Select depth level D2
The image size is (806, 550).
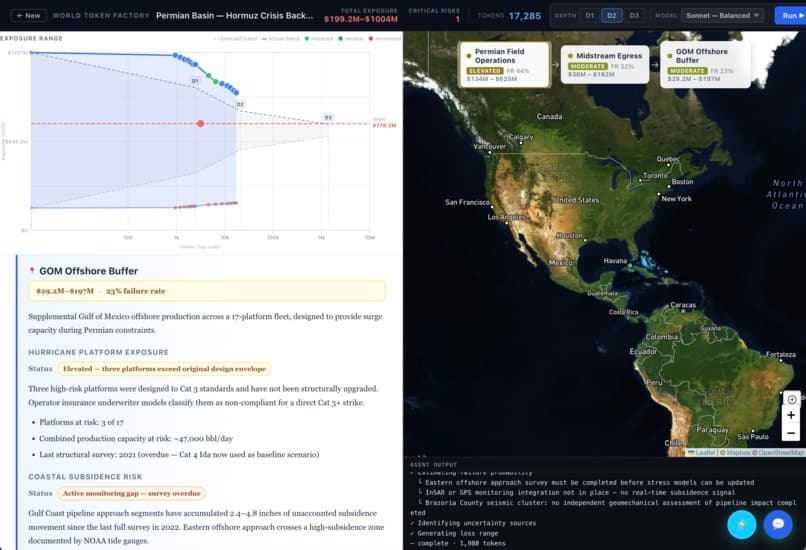point(612,15)
